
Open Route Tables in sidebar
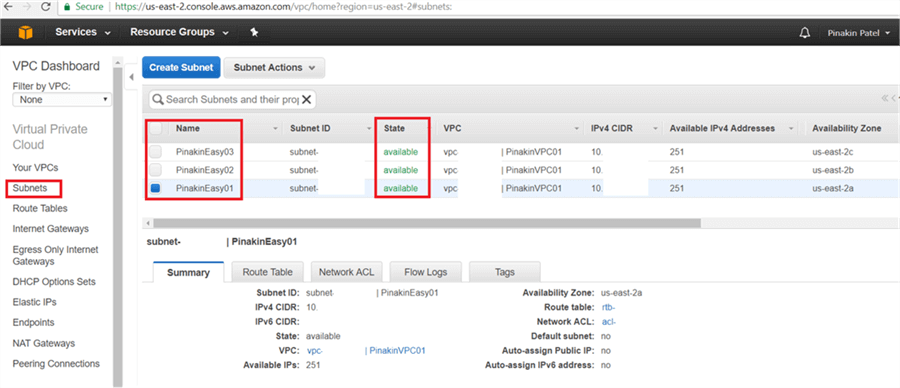point(40,208)
